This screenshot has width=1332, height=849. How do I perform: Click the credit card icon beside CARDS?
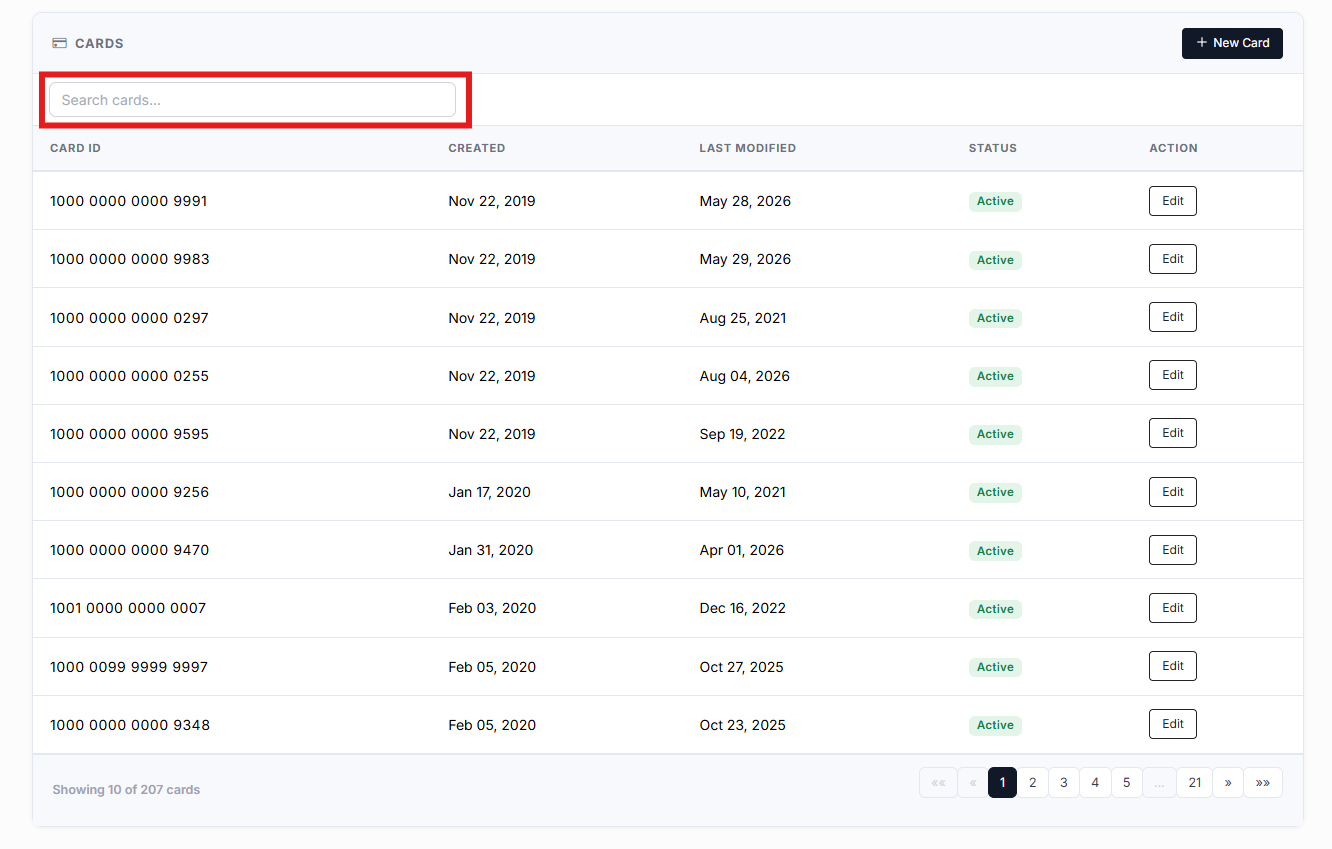point(59,43)
